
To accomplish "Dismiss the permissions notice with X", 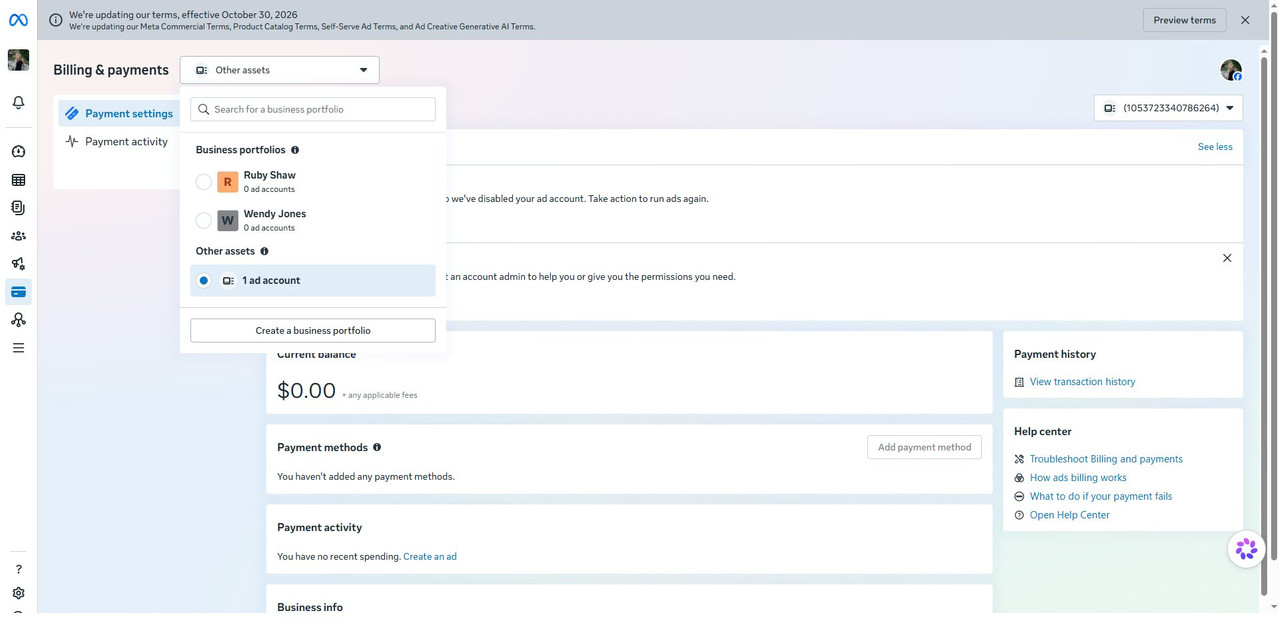I will click(1227, 258).
